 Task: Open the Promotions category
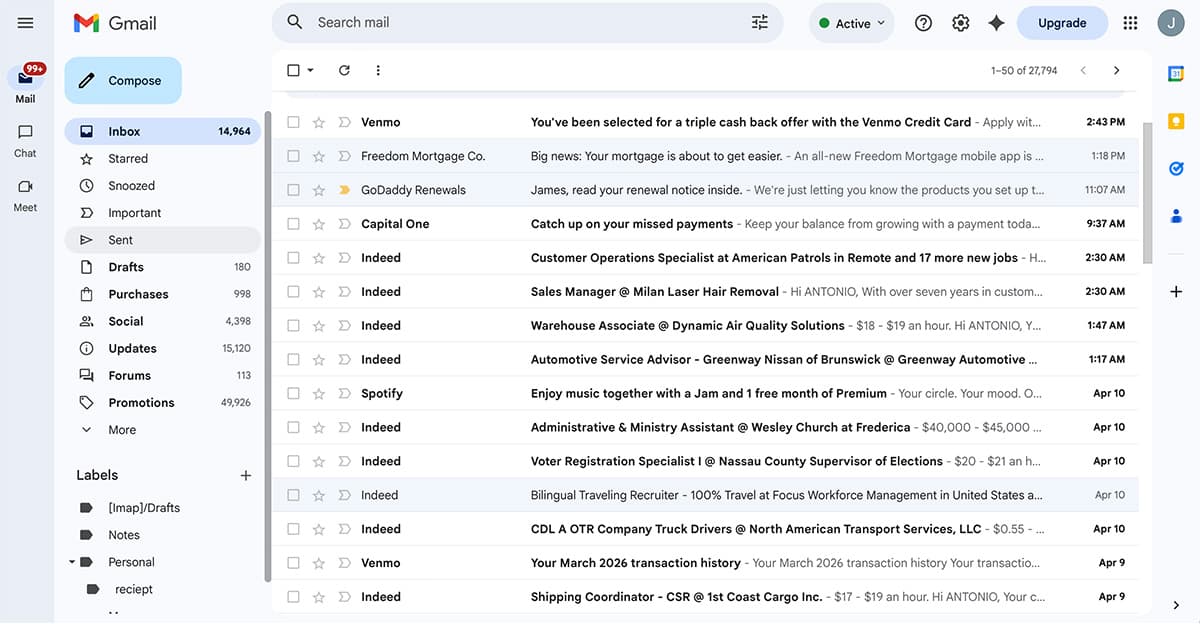click(x=162, y=403)
